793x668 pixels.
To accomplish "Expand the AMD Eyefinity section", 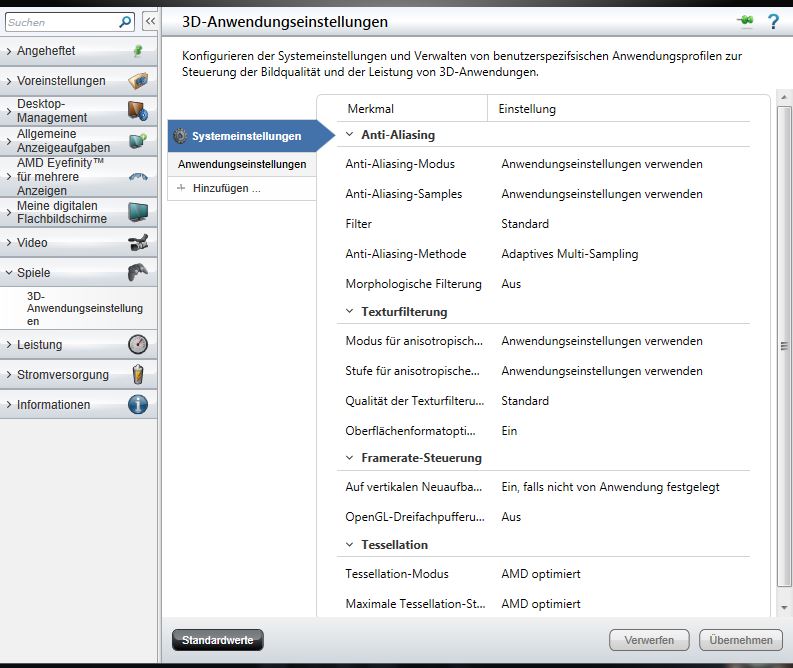I will coord(9,176).
